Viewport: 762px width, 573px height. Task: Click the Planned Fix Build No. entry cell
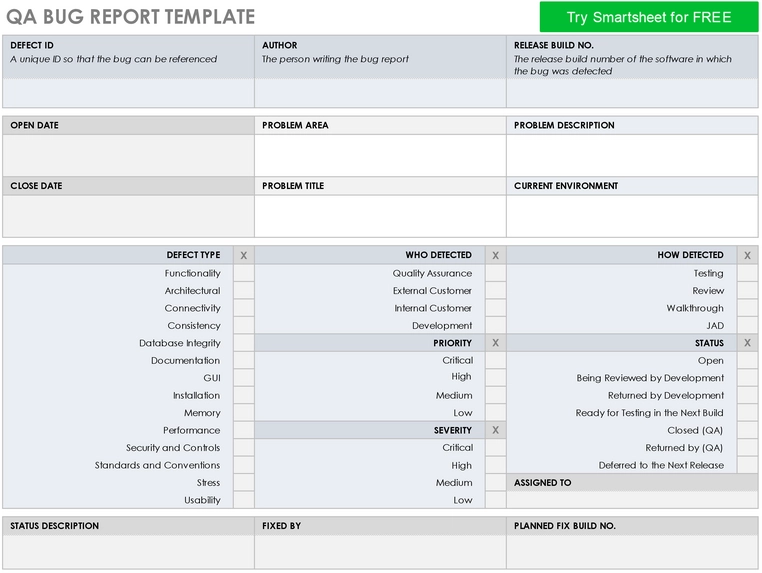(632, 552)
